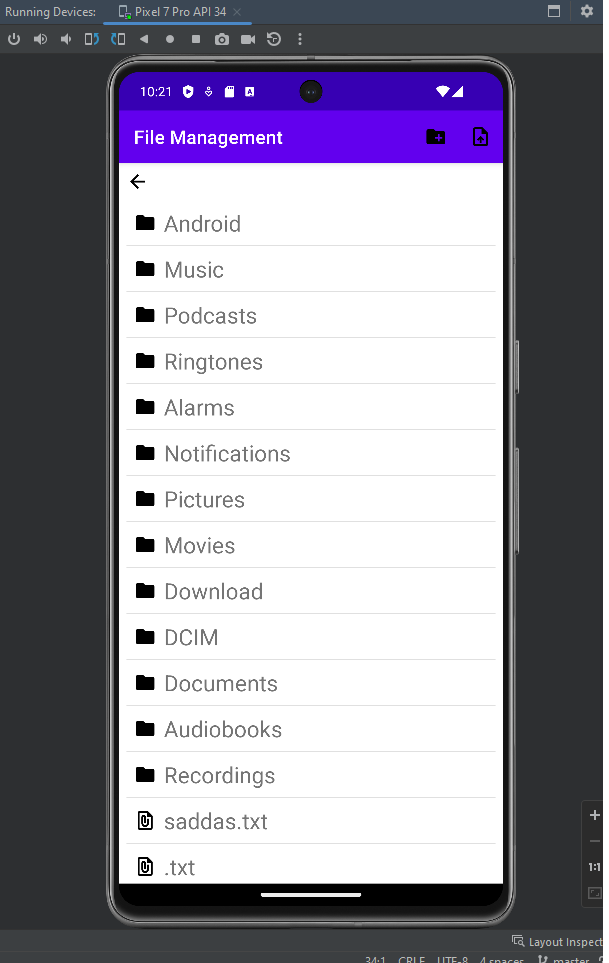Open Running Devices settings via the gear icon

tap(587, 11)
